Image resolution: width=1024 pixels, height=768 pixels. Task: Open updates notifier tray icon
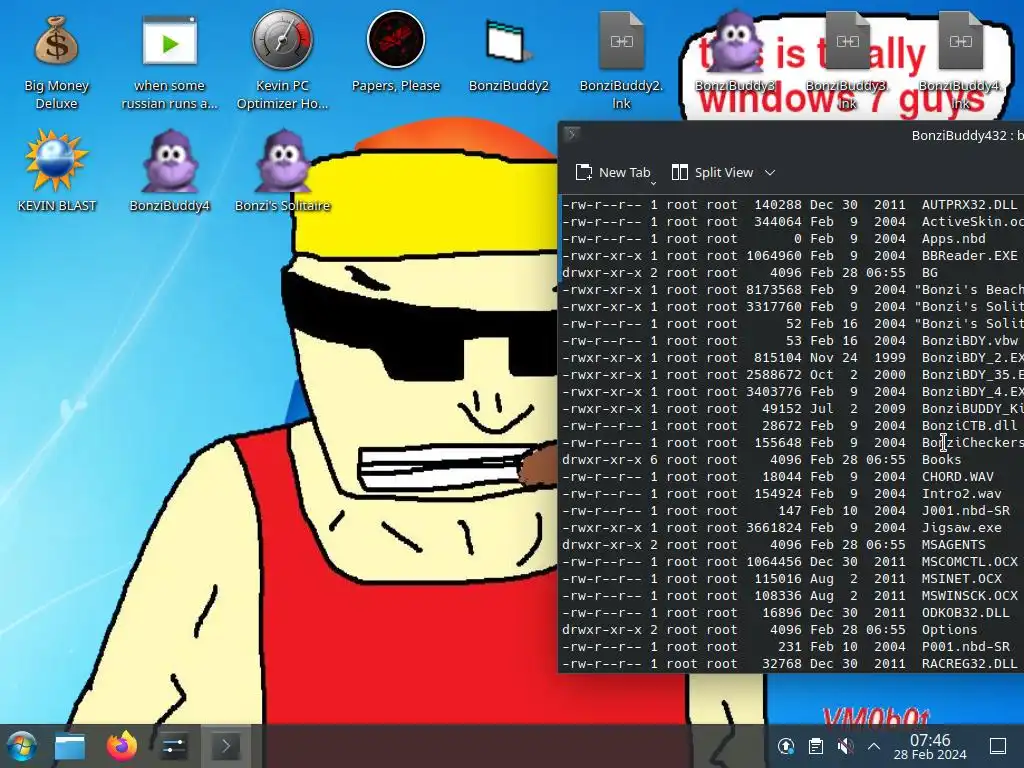(x=786, y=746)
